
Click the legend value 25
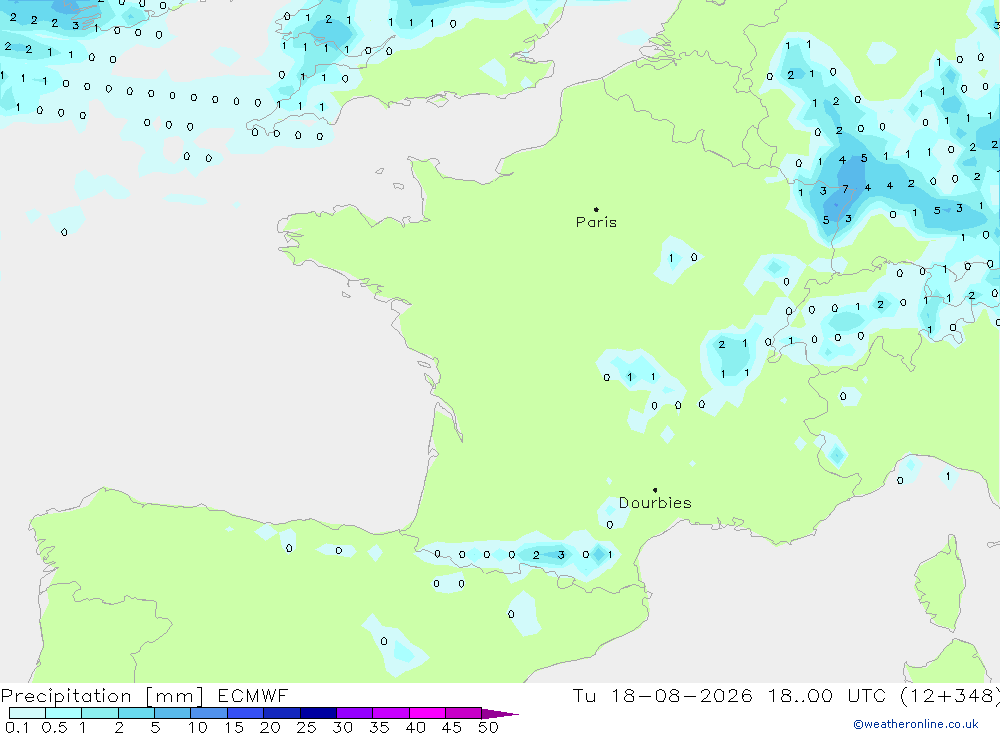tap(307, 727)
